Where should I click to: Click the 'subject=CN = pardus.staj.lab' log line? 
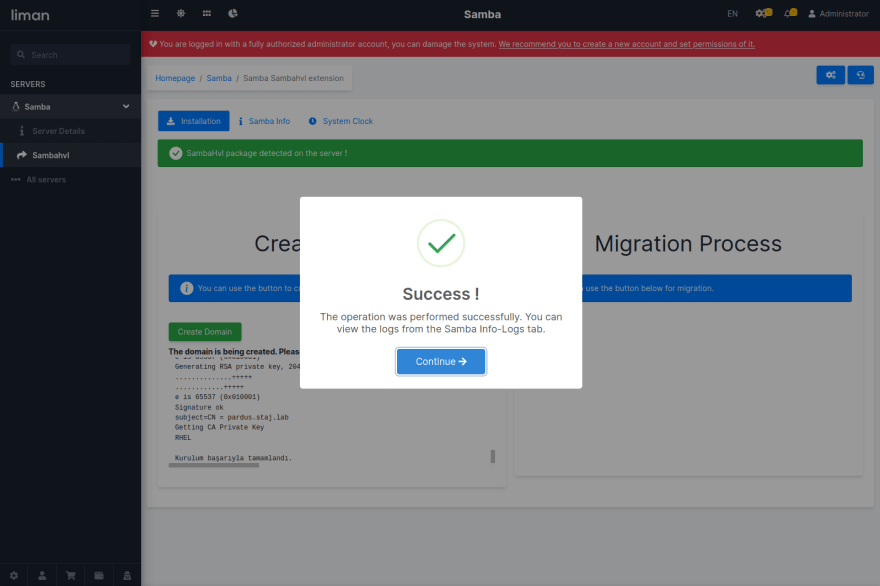pos(232,418)
